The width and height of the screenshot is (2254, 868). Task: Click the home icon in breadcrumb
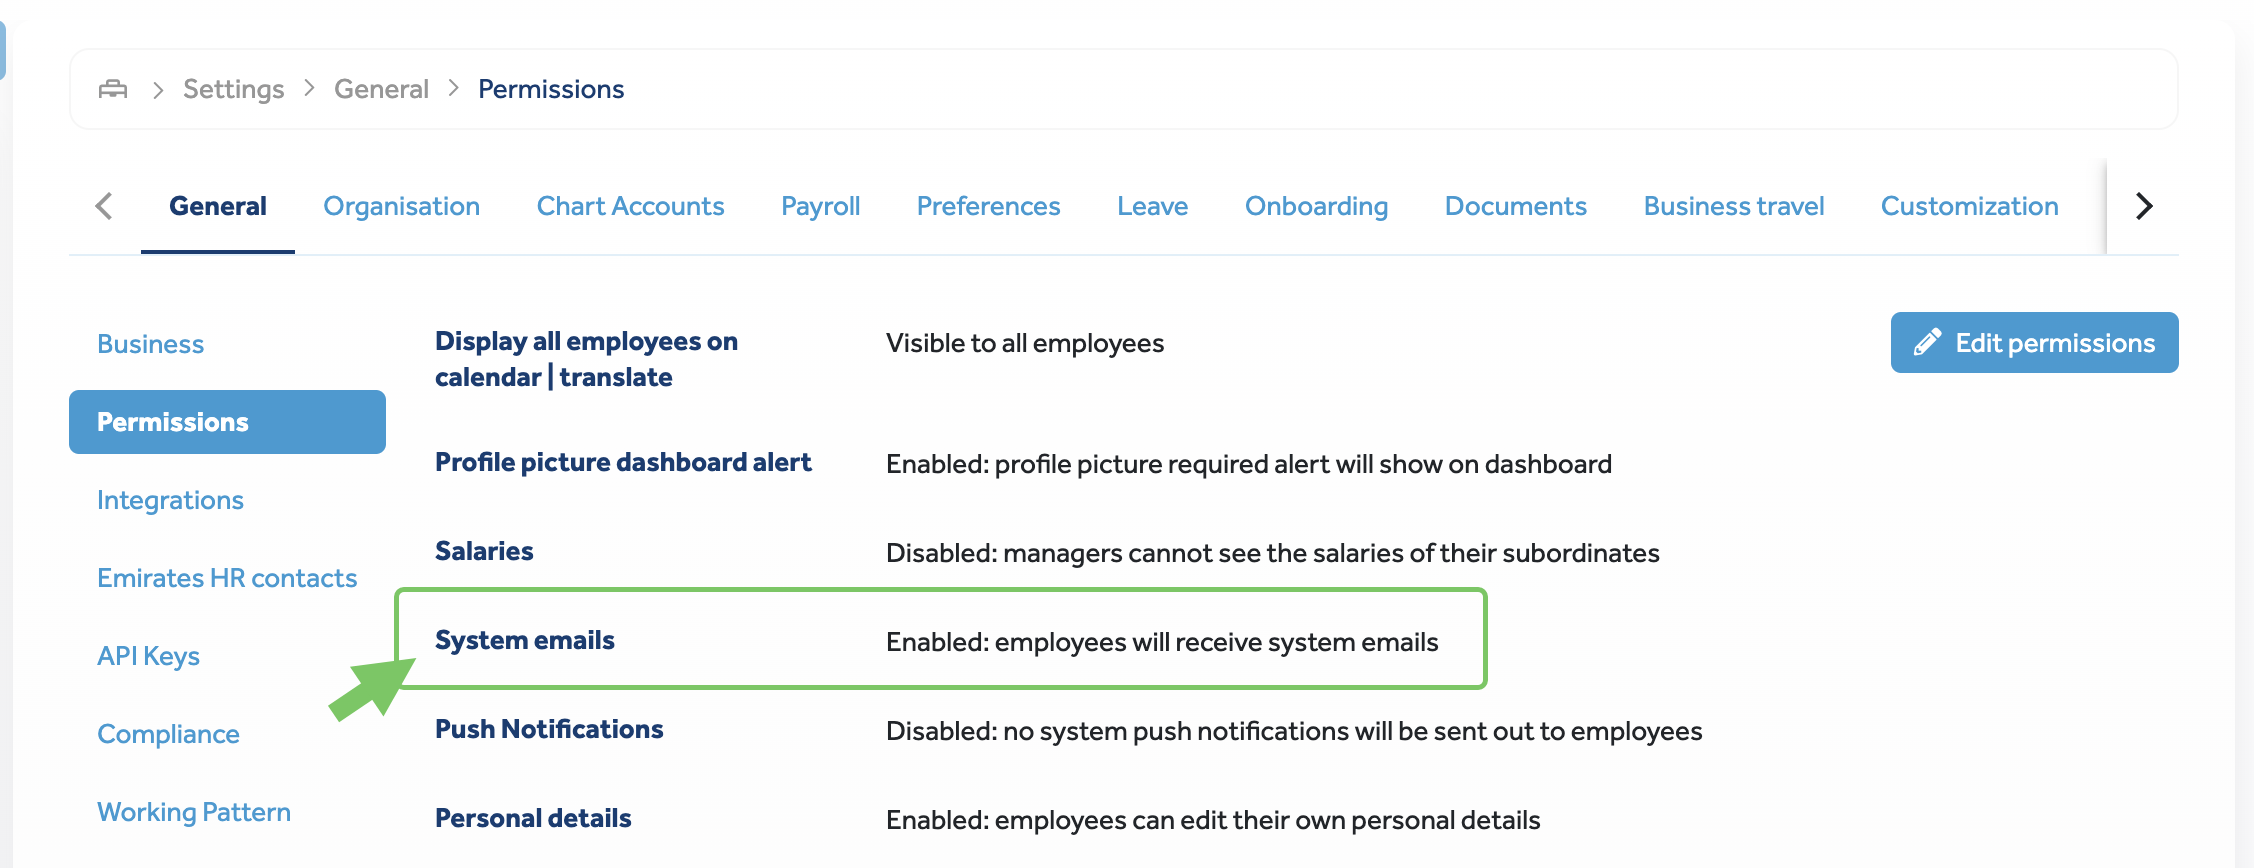click(113, 89)
